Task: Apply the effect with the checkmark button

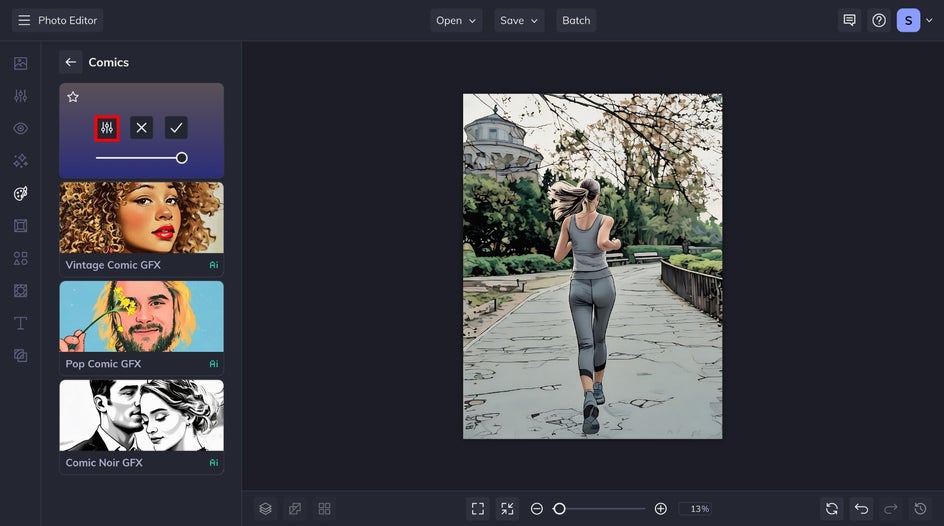Action: tap(176, 128)
